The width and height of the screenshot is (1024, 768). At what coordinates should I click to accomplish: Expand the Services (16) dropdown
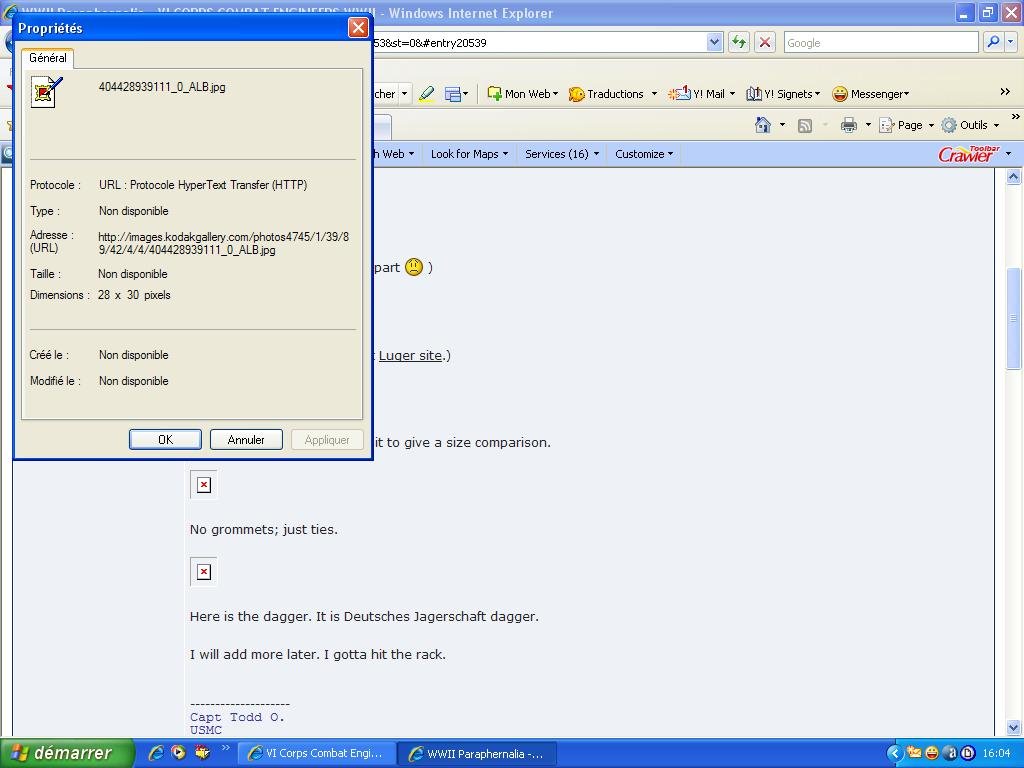[x=561, y=154]
